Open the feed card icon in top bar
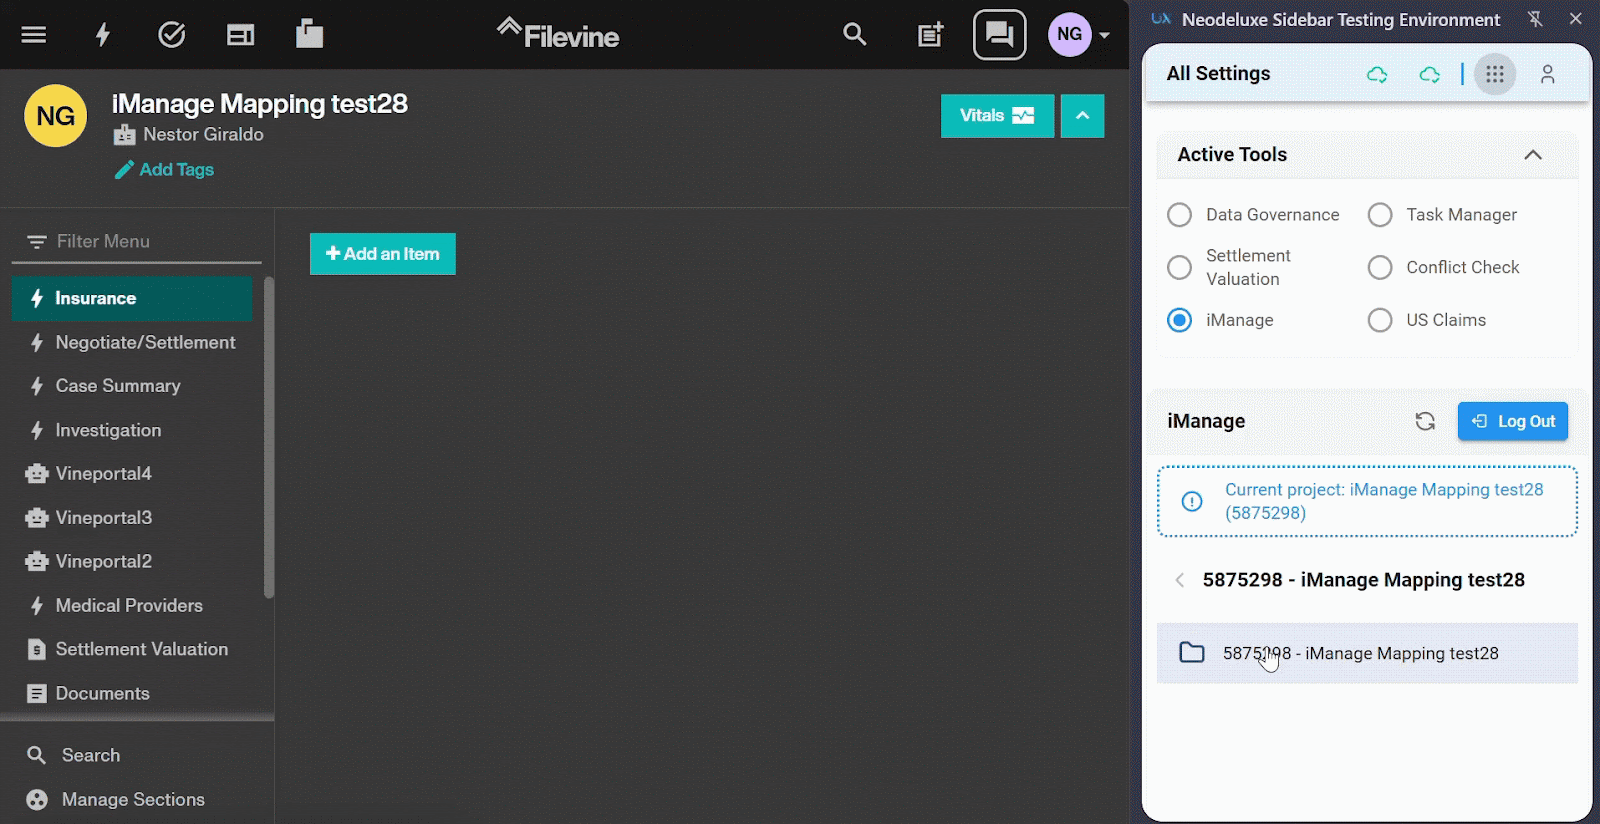 pyautogui.click(x=240, y=36)
